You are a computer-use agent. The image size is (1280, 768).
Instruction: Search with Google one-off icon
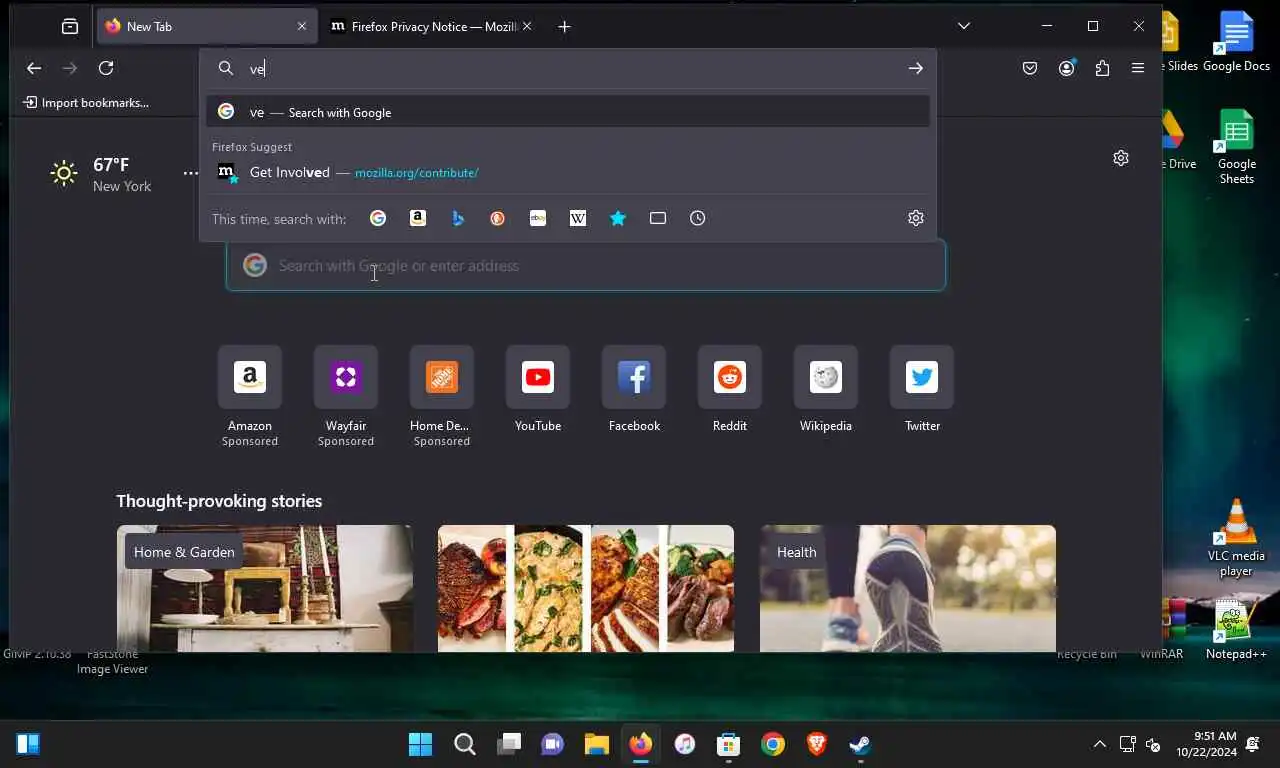tap(378, 218)
